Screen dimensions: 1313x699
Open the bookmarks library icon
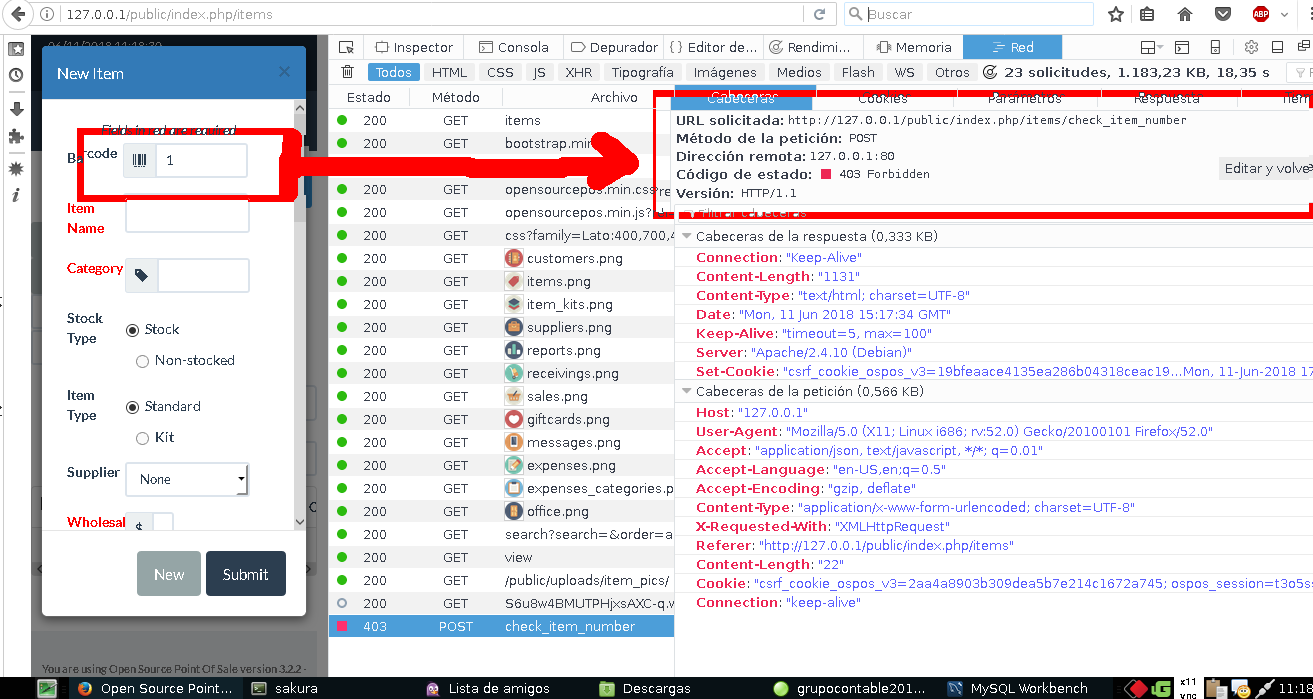[x=1147, y=14]
